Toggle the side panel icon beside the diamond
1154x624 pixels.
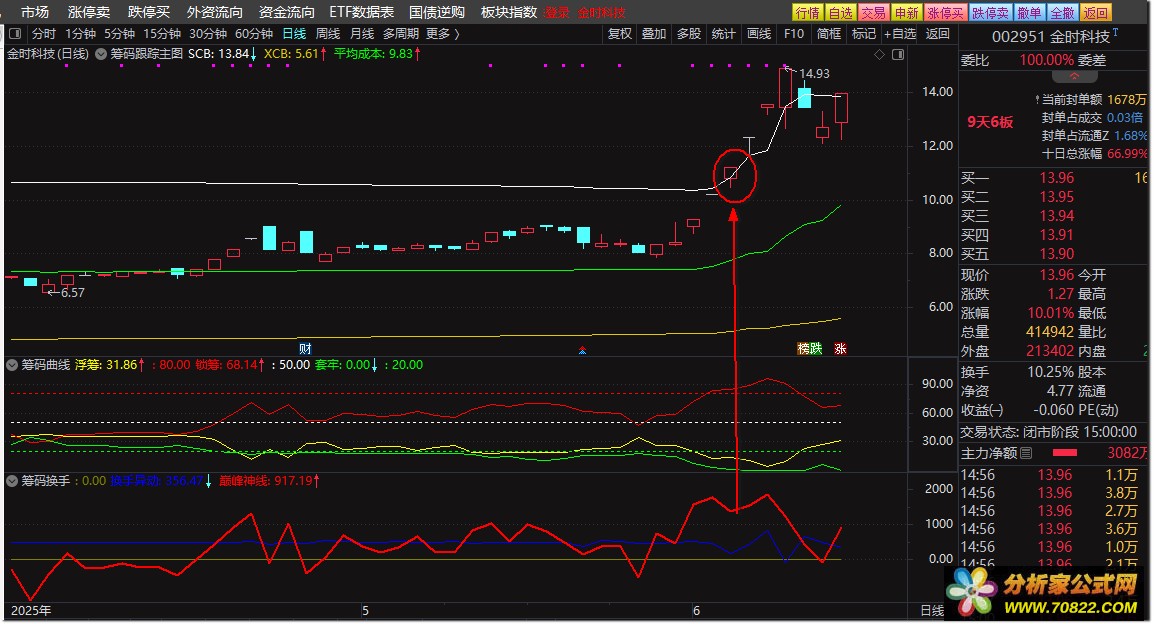[x=898, y=54]
